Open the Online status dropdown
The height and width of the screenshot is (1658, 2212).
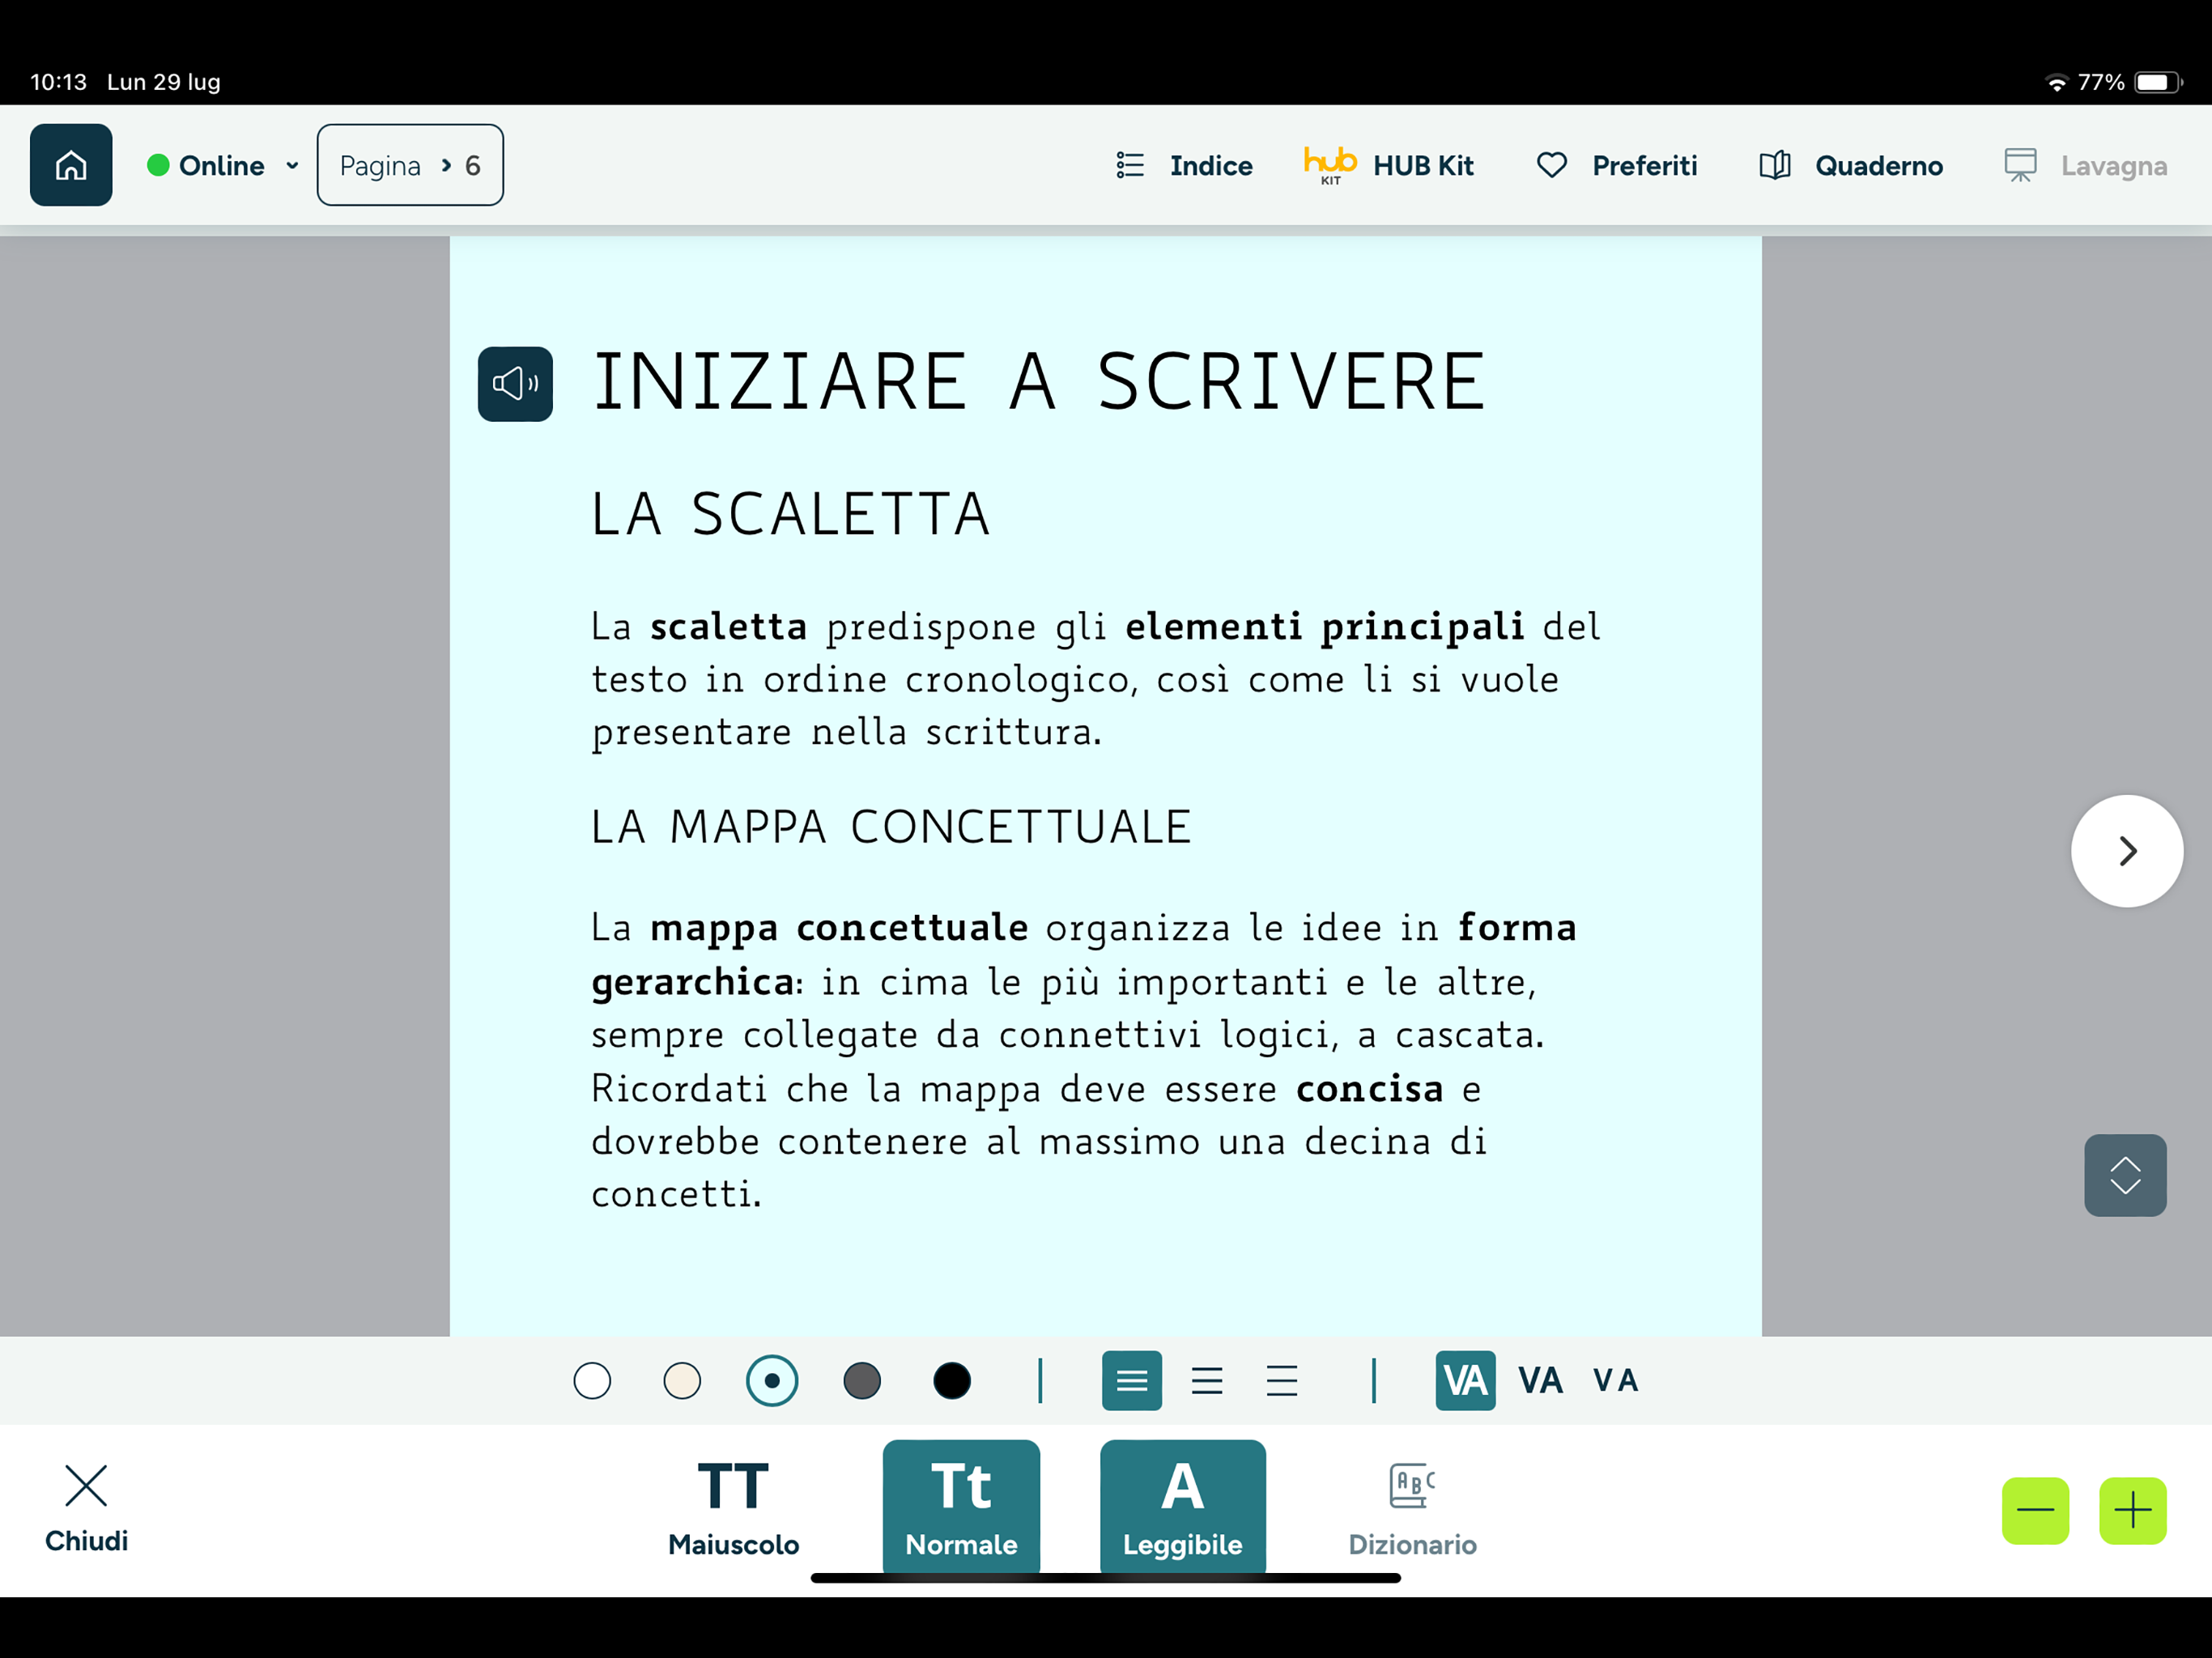pyautogui.click(x=223, y=165)
